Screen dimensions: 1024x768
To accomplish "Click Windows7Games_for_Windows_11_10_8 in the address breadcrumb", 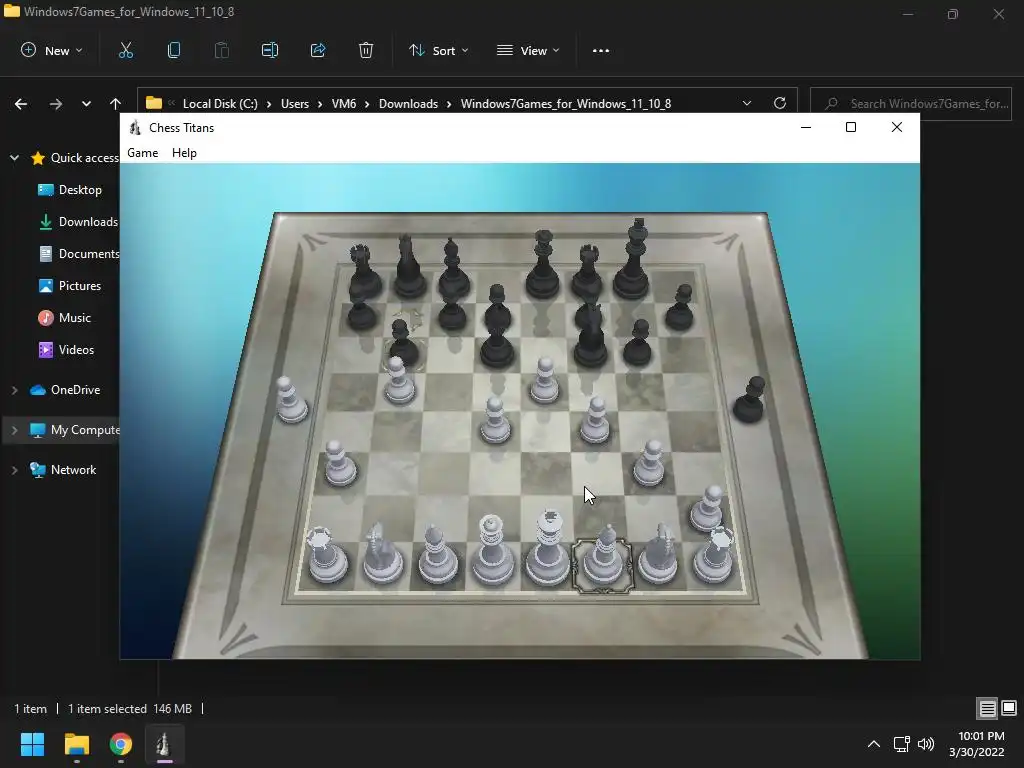I will [x=566, y=103].
